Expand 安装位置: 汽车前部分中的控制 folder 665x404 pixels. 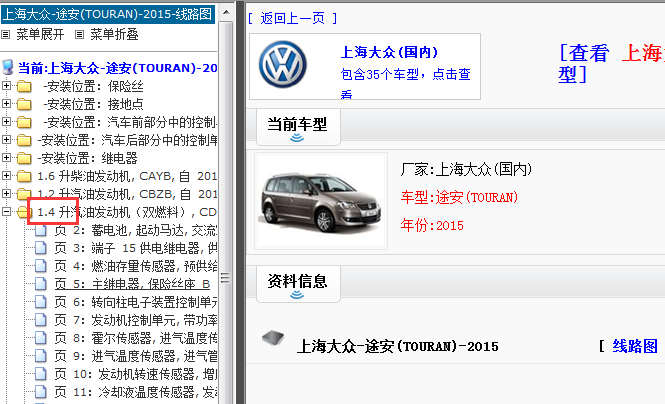pos(6,122)
